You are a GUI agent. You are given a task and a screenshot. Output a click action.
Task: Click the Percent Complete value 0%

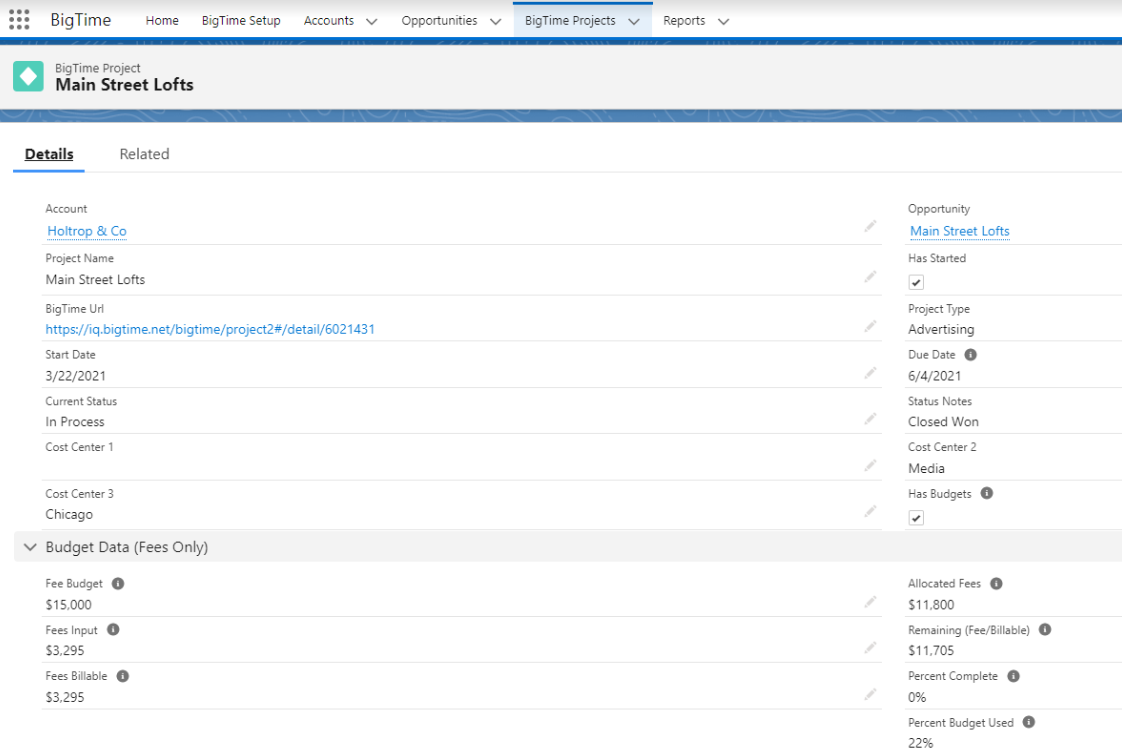917,697
